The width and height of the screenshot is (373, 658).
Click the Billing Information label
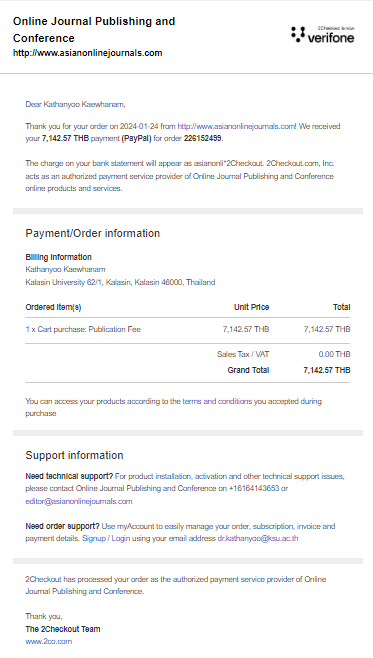tap(58, 257)
